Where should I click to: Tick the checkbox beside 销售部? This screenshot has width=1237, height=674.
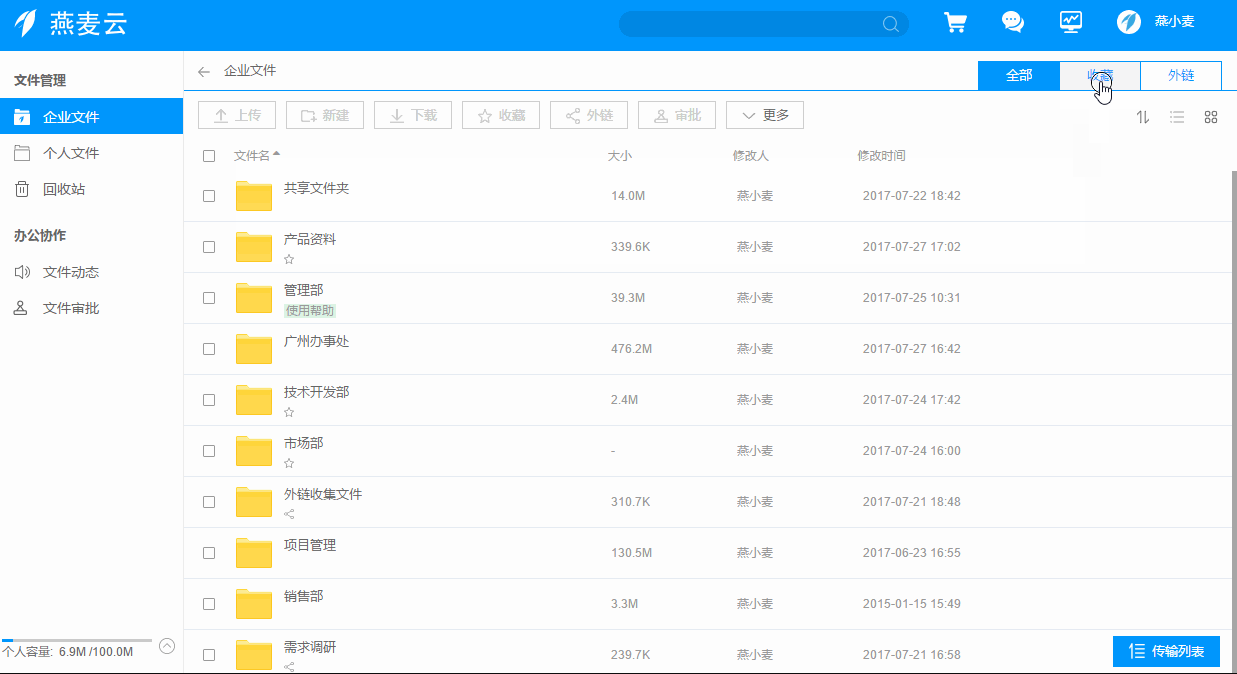208,603
